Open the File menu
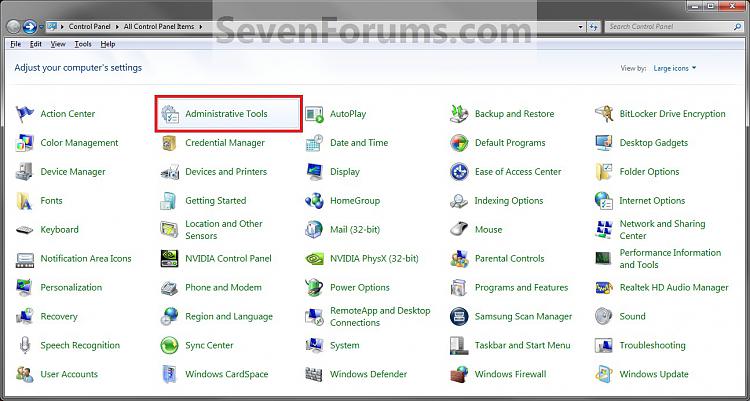The image size is (750, 401). click(15, 44)
